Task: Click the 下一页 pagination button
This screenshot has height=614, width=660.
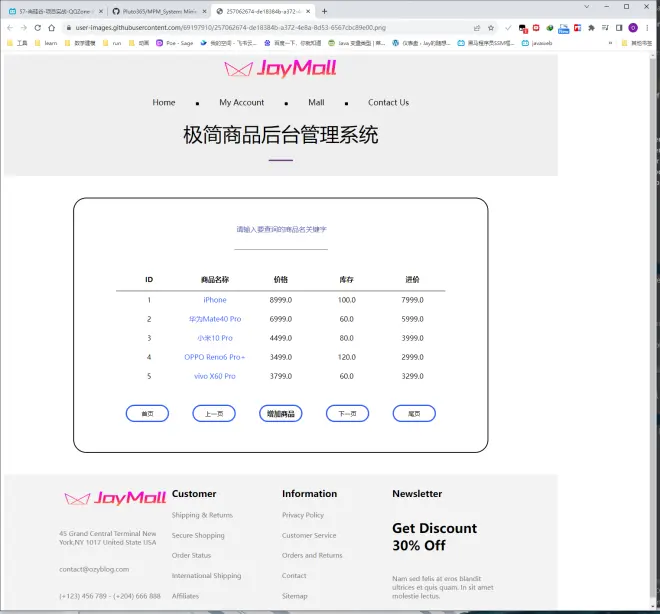Action: pos(347,414)
